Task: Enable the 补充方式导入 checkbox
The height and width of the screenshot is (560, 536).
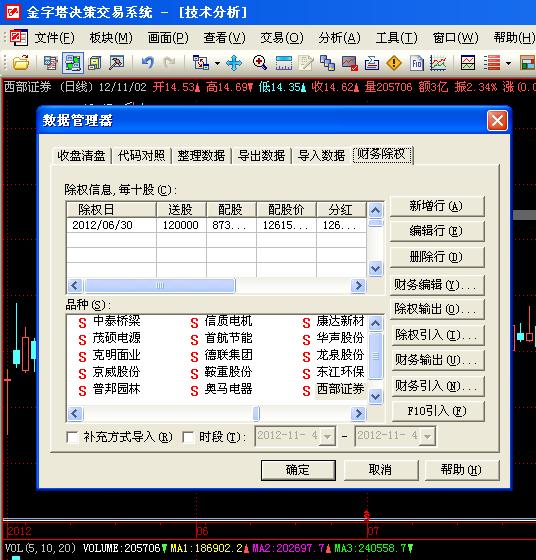Action: click(72, 437)
